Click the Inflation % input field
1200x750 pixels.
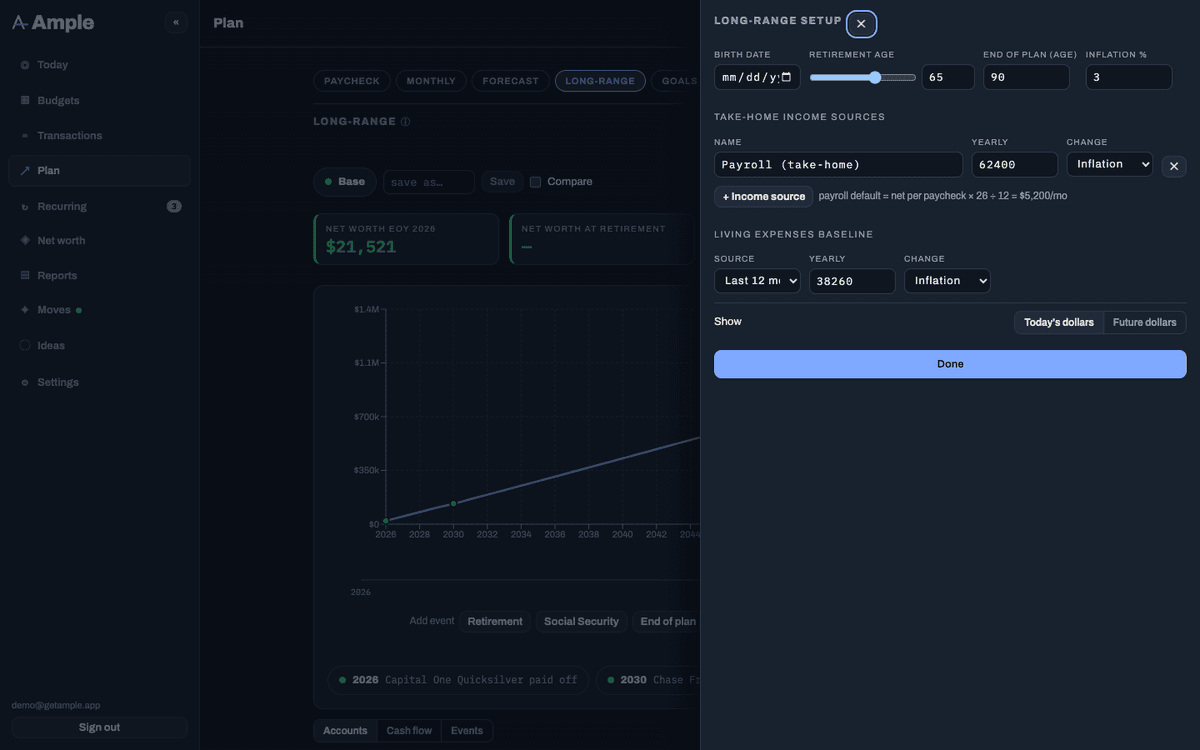1129,77
